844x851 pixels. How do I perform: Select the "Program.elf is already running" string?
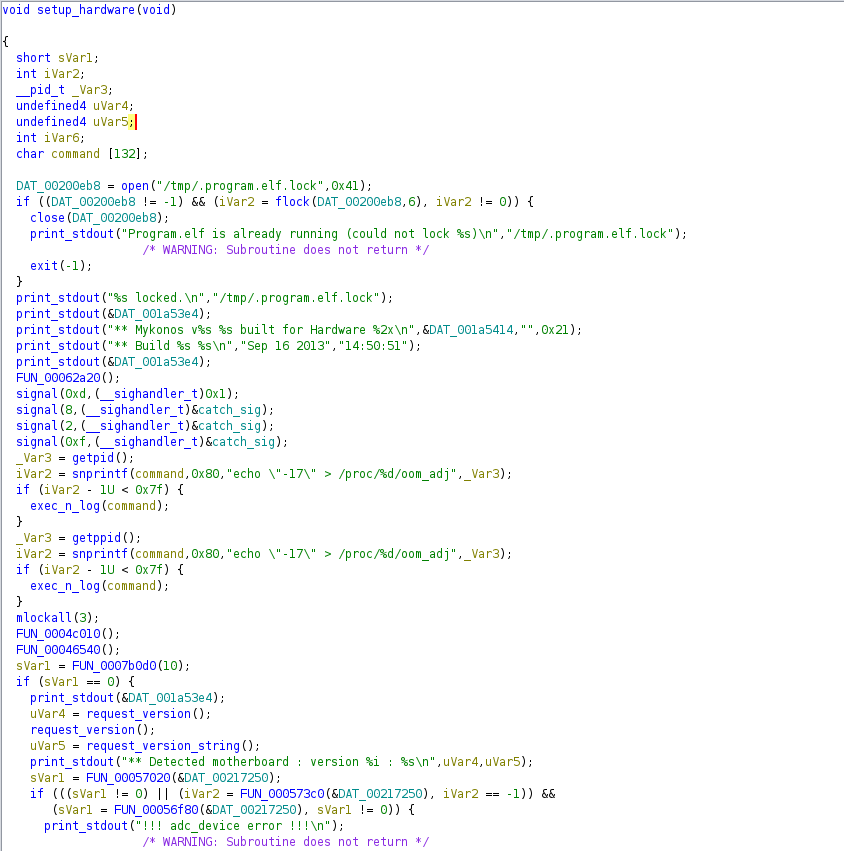(x=310, y=234)
